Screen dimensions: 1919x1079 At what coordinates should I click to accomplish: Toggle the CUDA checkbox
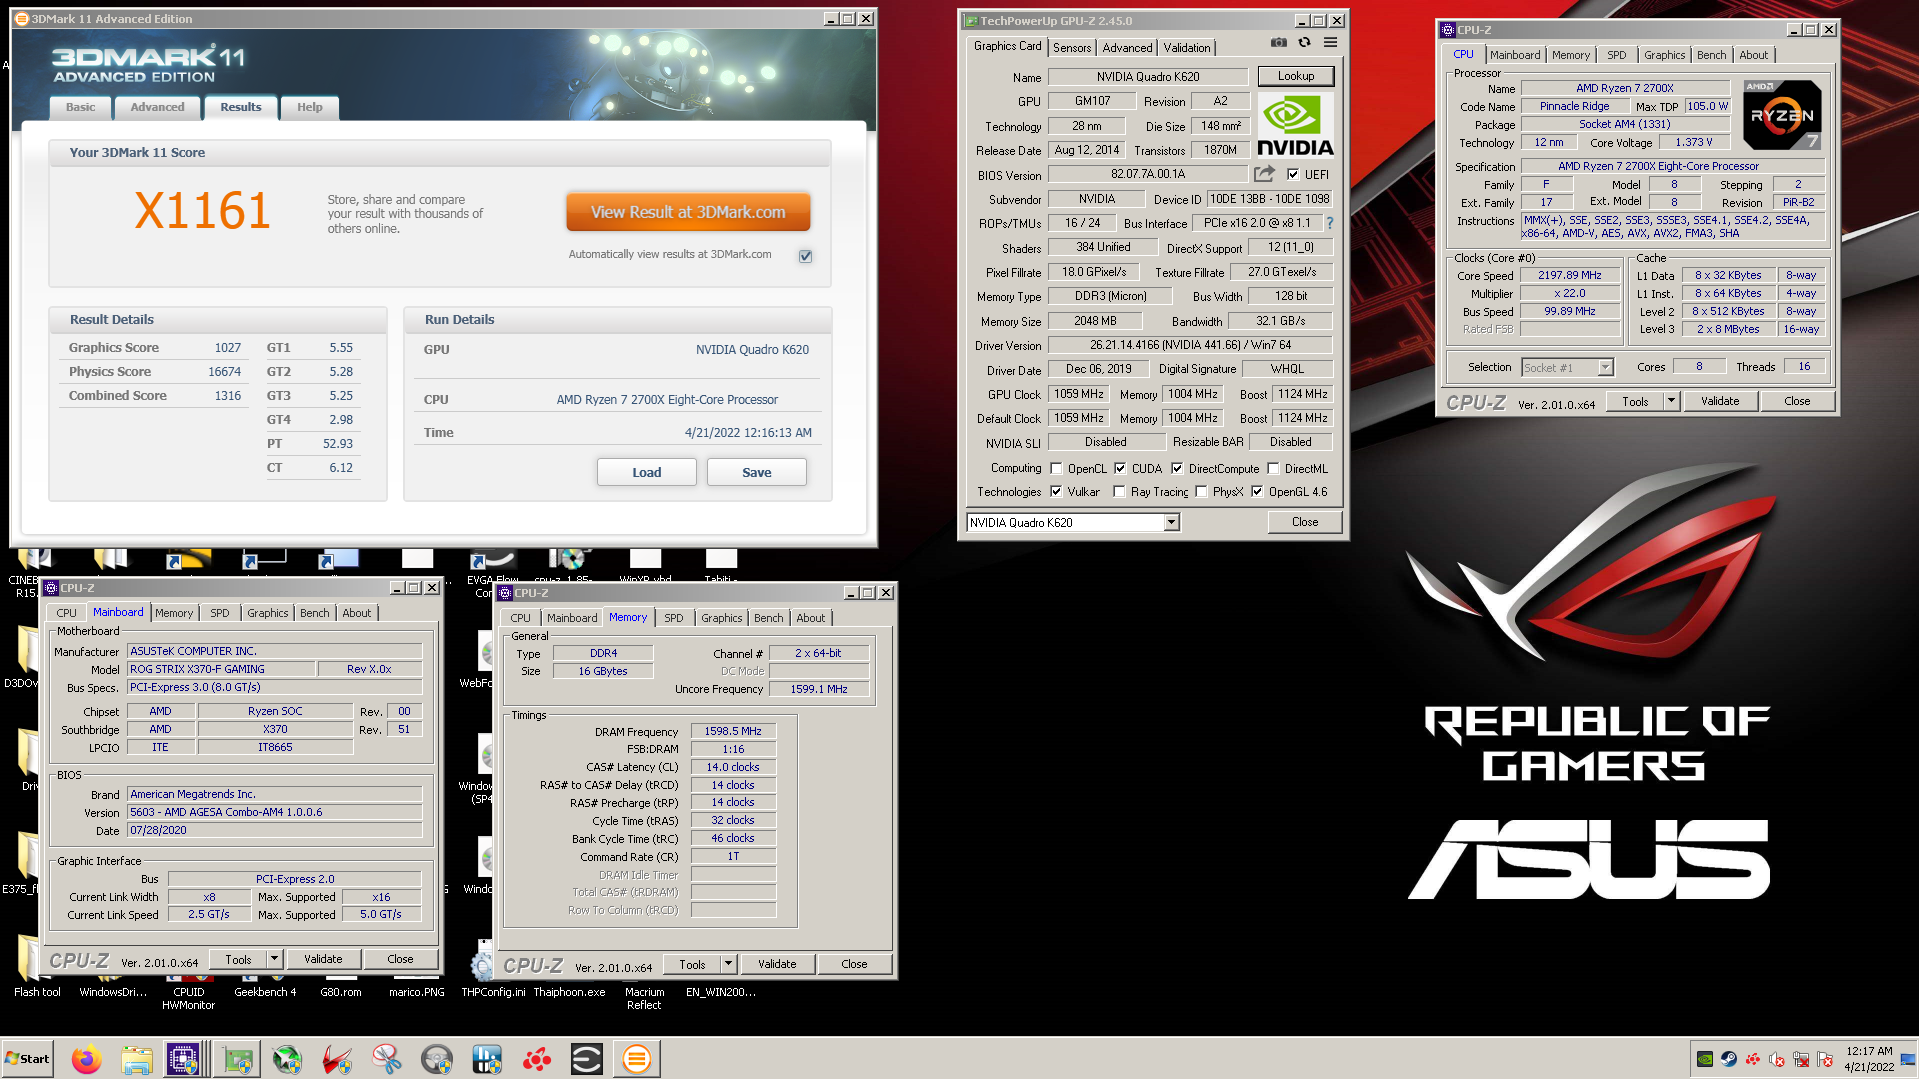click(1120, 468)
